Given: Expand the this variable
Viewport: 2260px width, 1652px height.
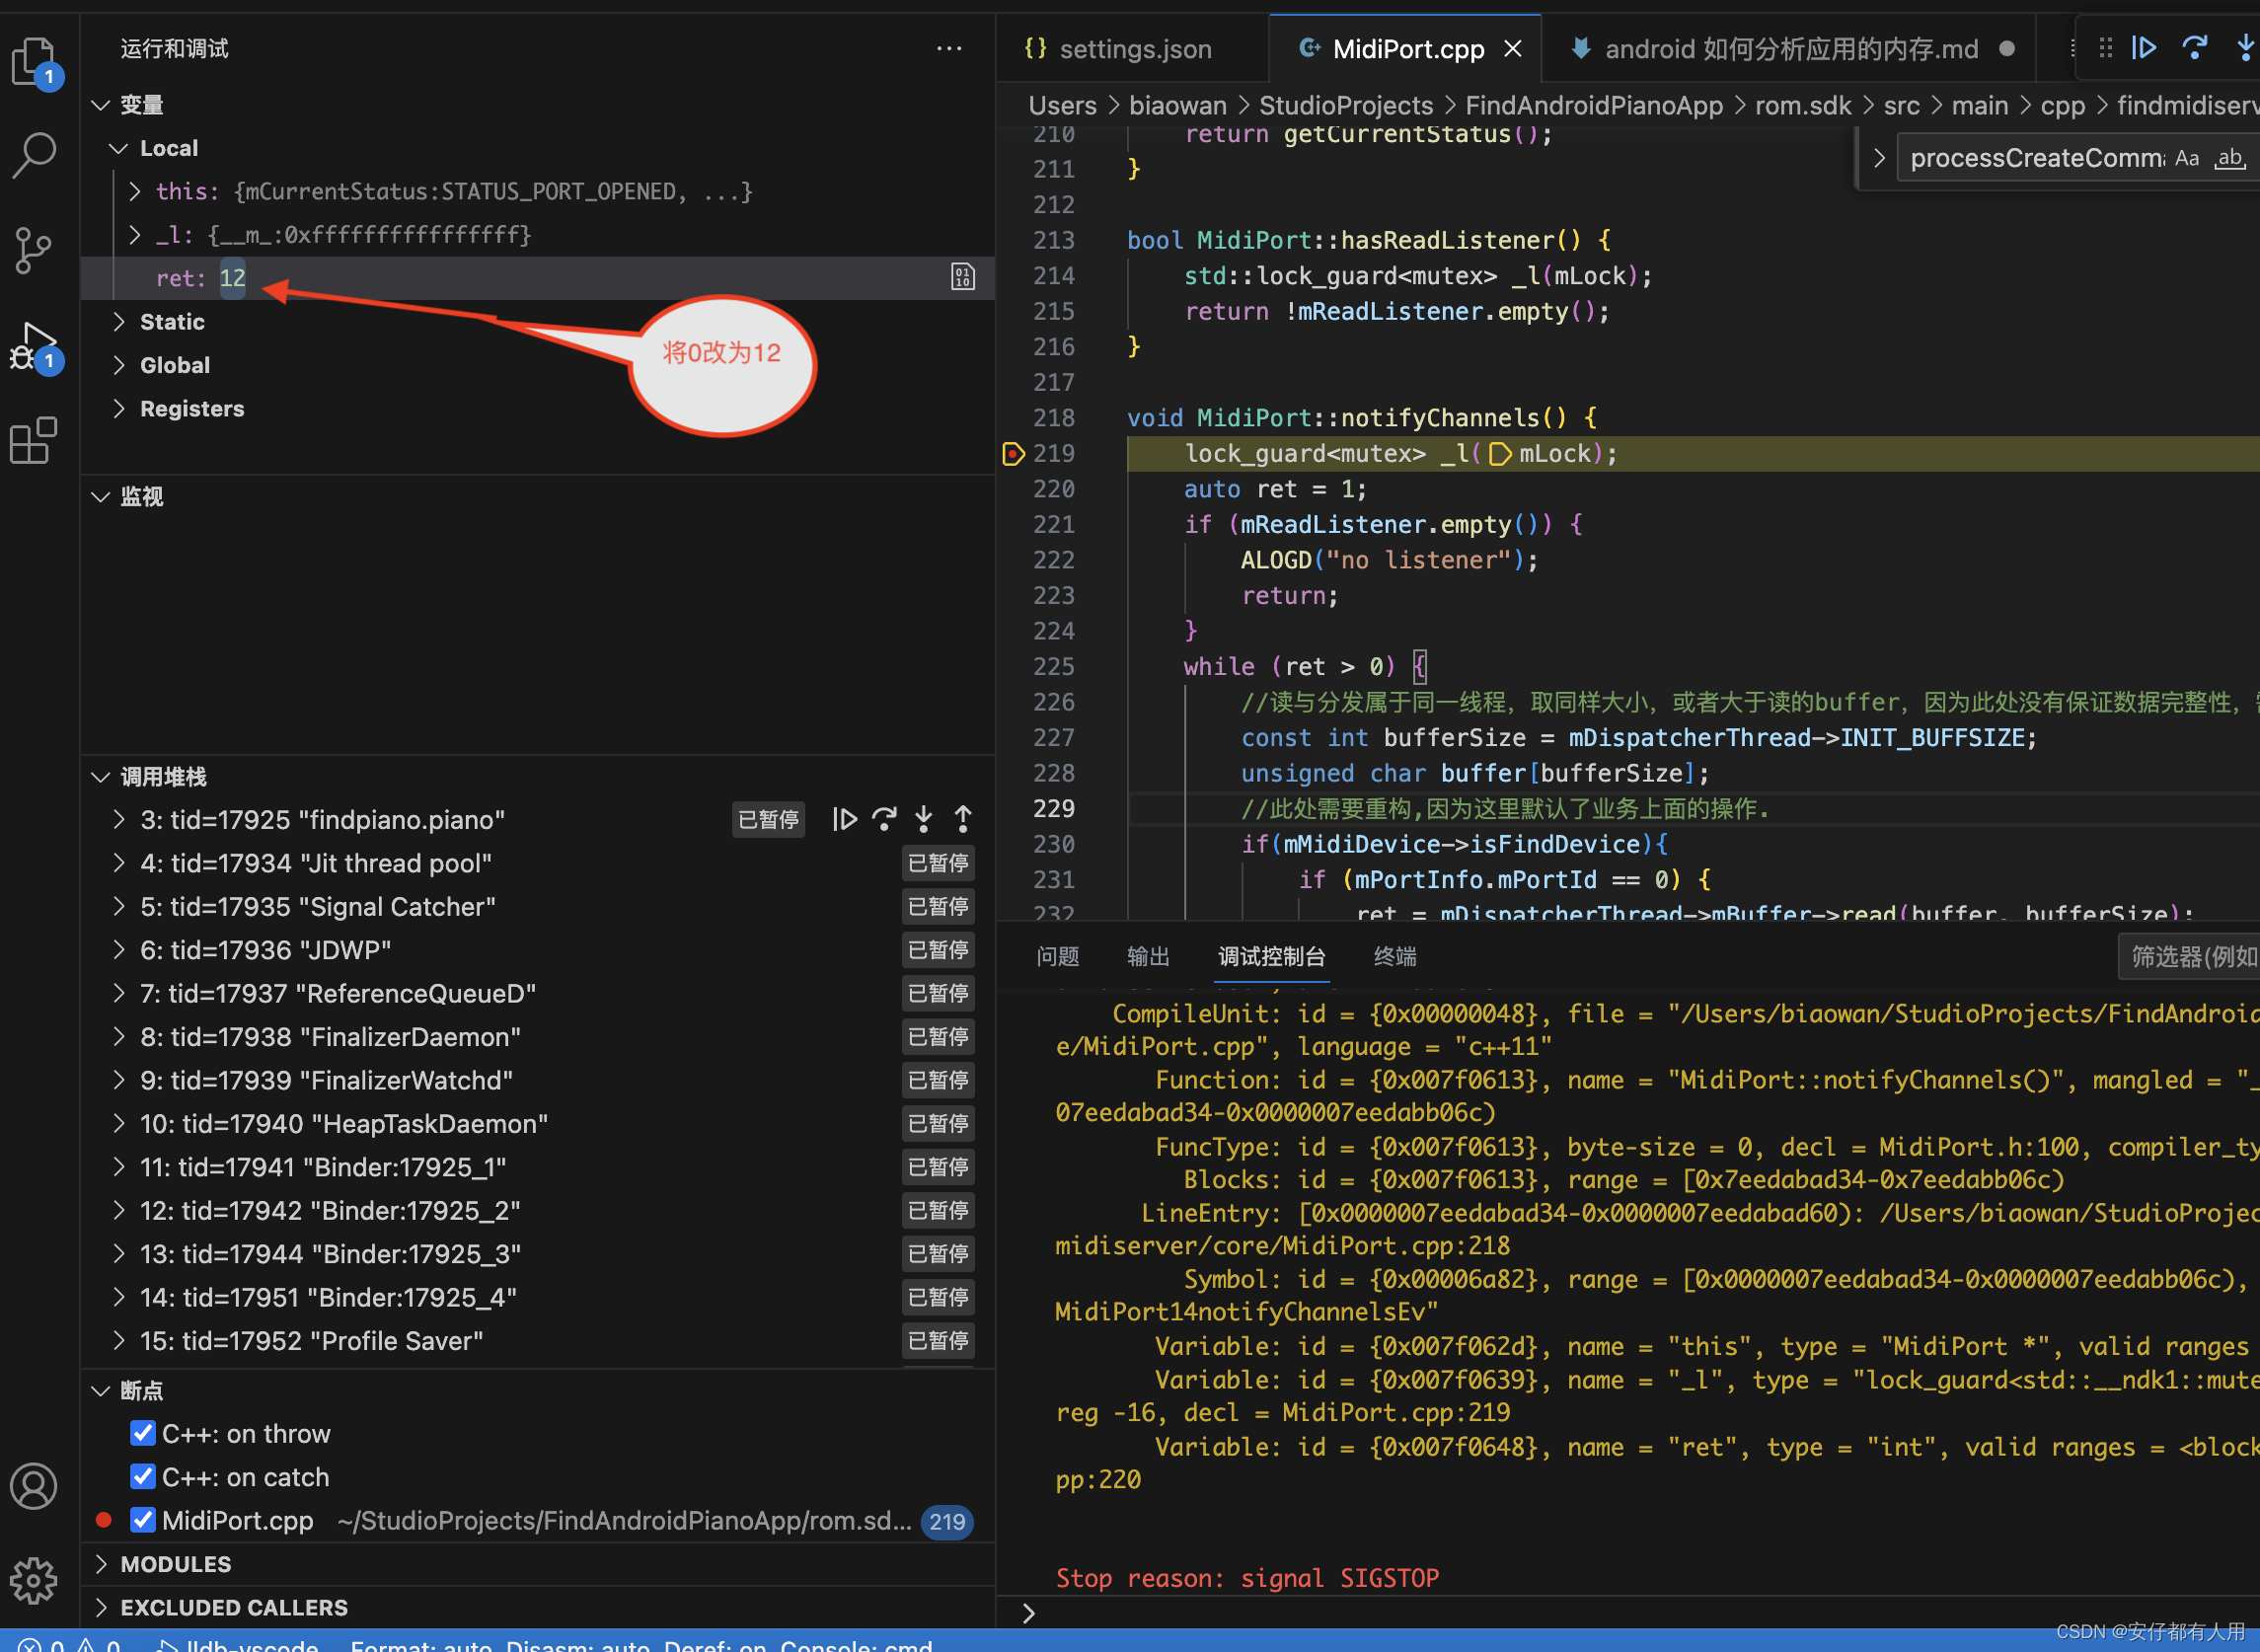Looking at the screenshot, I should click(135, 191).
